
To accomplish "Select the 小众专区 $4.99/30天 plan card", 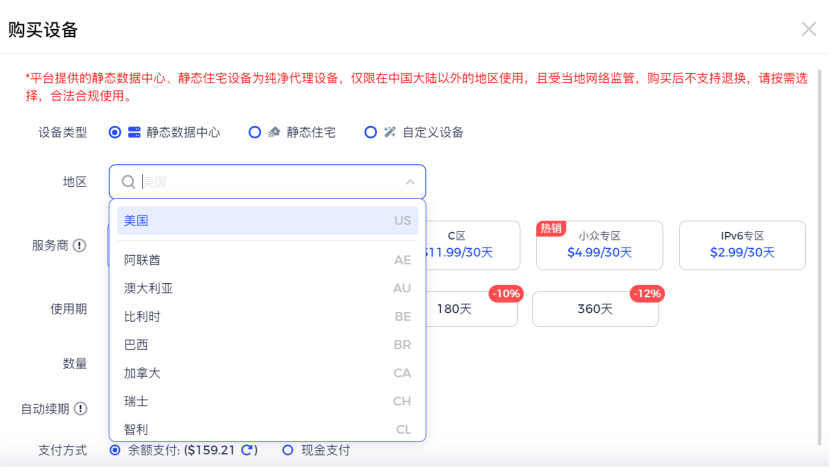I will (599, 245).
